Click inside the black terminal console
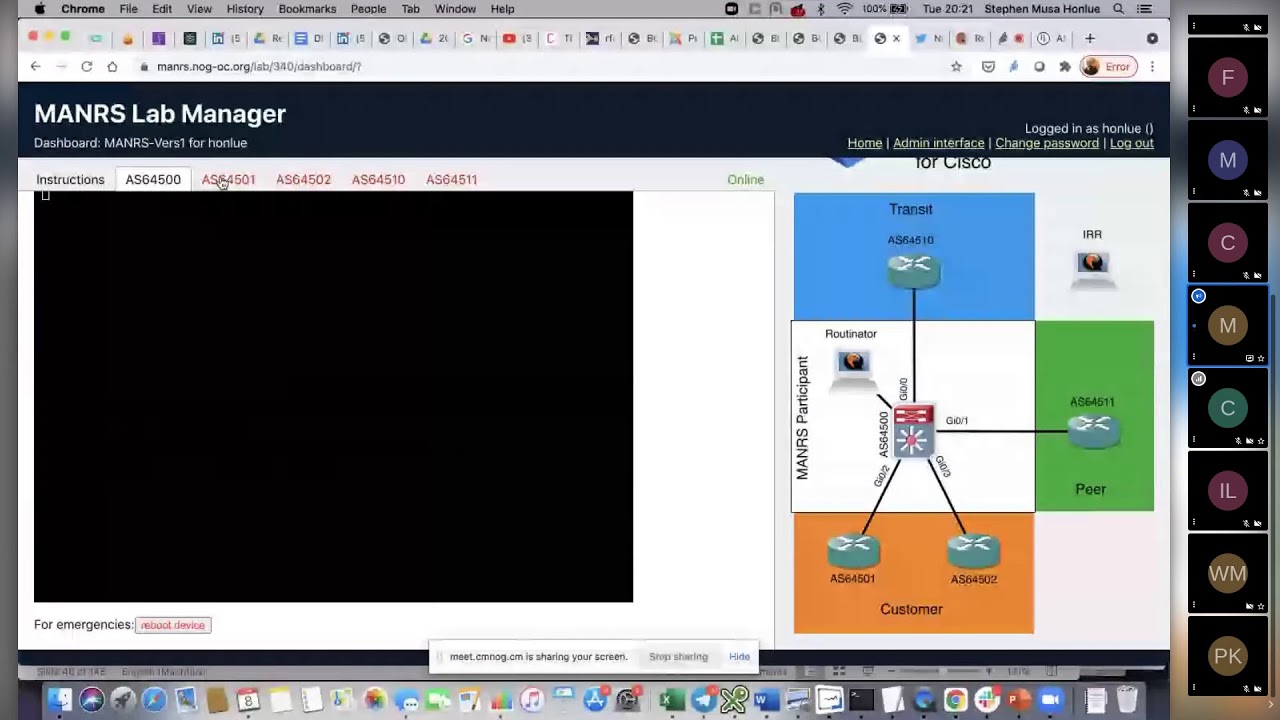The width and height of the screenshot is (1280, 720). pos(333,396)
